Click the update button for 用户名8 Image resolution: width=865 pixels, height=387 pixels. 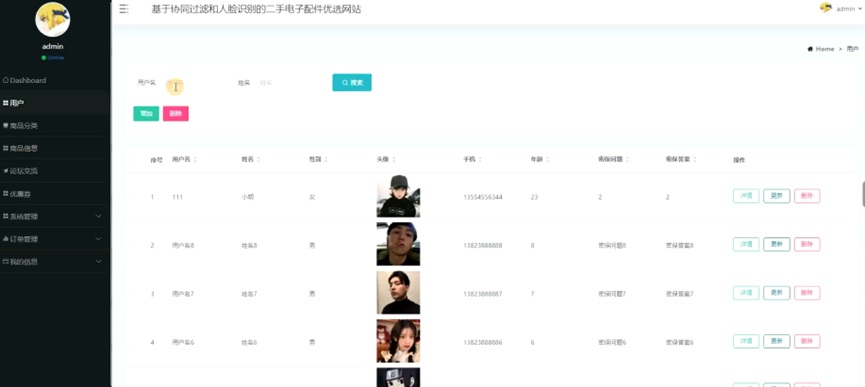[777, 245]
